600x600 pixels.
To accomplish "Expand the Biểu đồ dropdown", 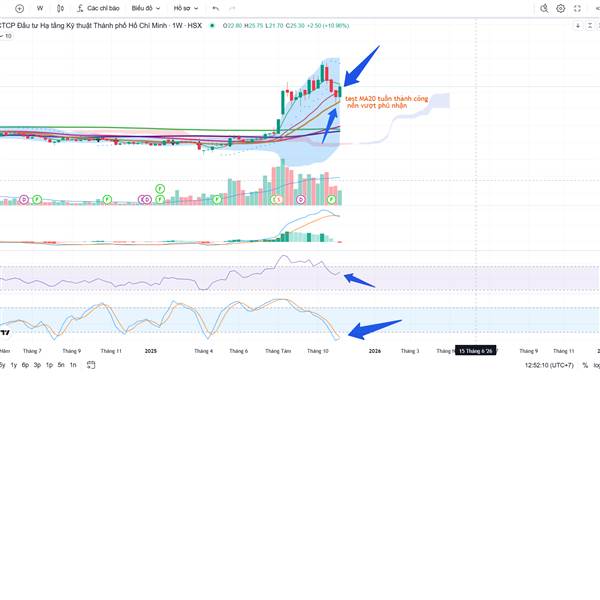I will pyautogui.click(x=146, y=8).
